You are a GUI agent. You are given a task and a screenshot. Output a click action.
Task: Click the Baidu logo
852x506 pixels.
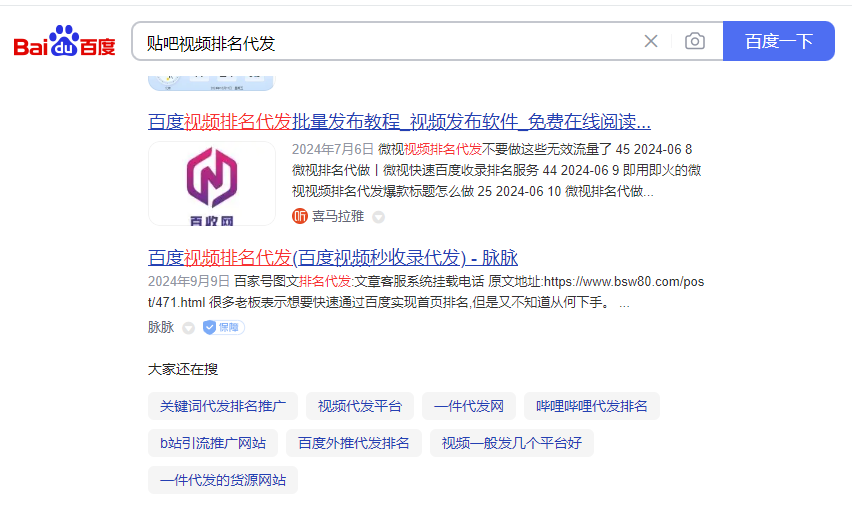pos(64,41)
